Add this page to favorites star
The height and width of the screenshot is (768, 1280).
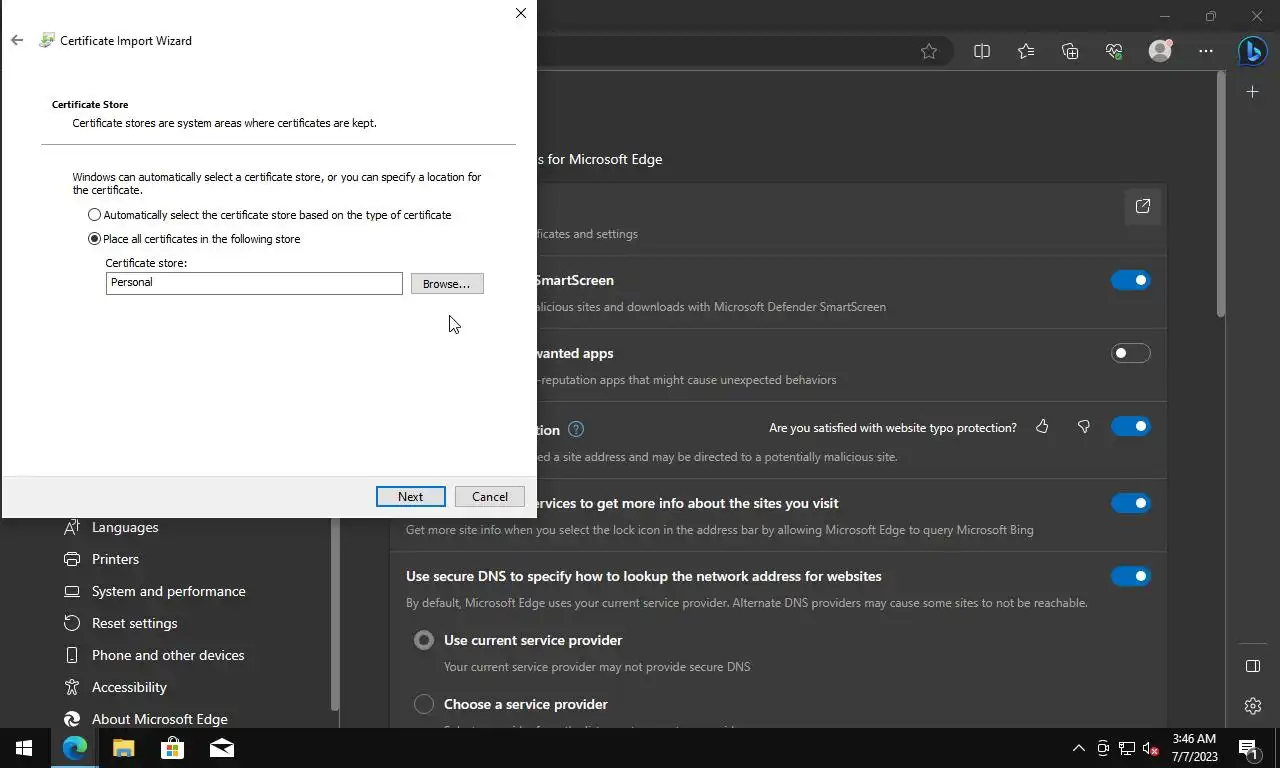[929, 51]
